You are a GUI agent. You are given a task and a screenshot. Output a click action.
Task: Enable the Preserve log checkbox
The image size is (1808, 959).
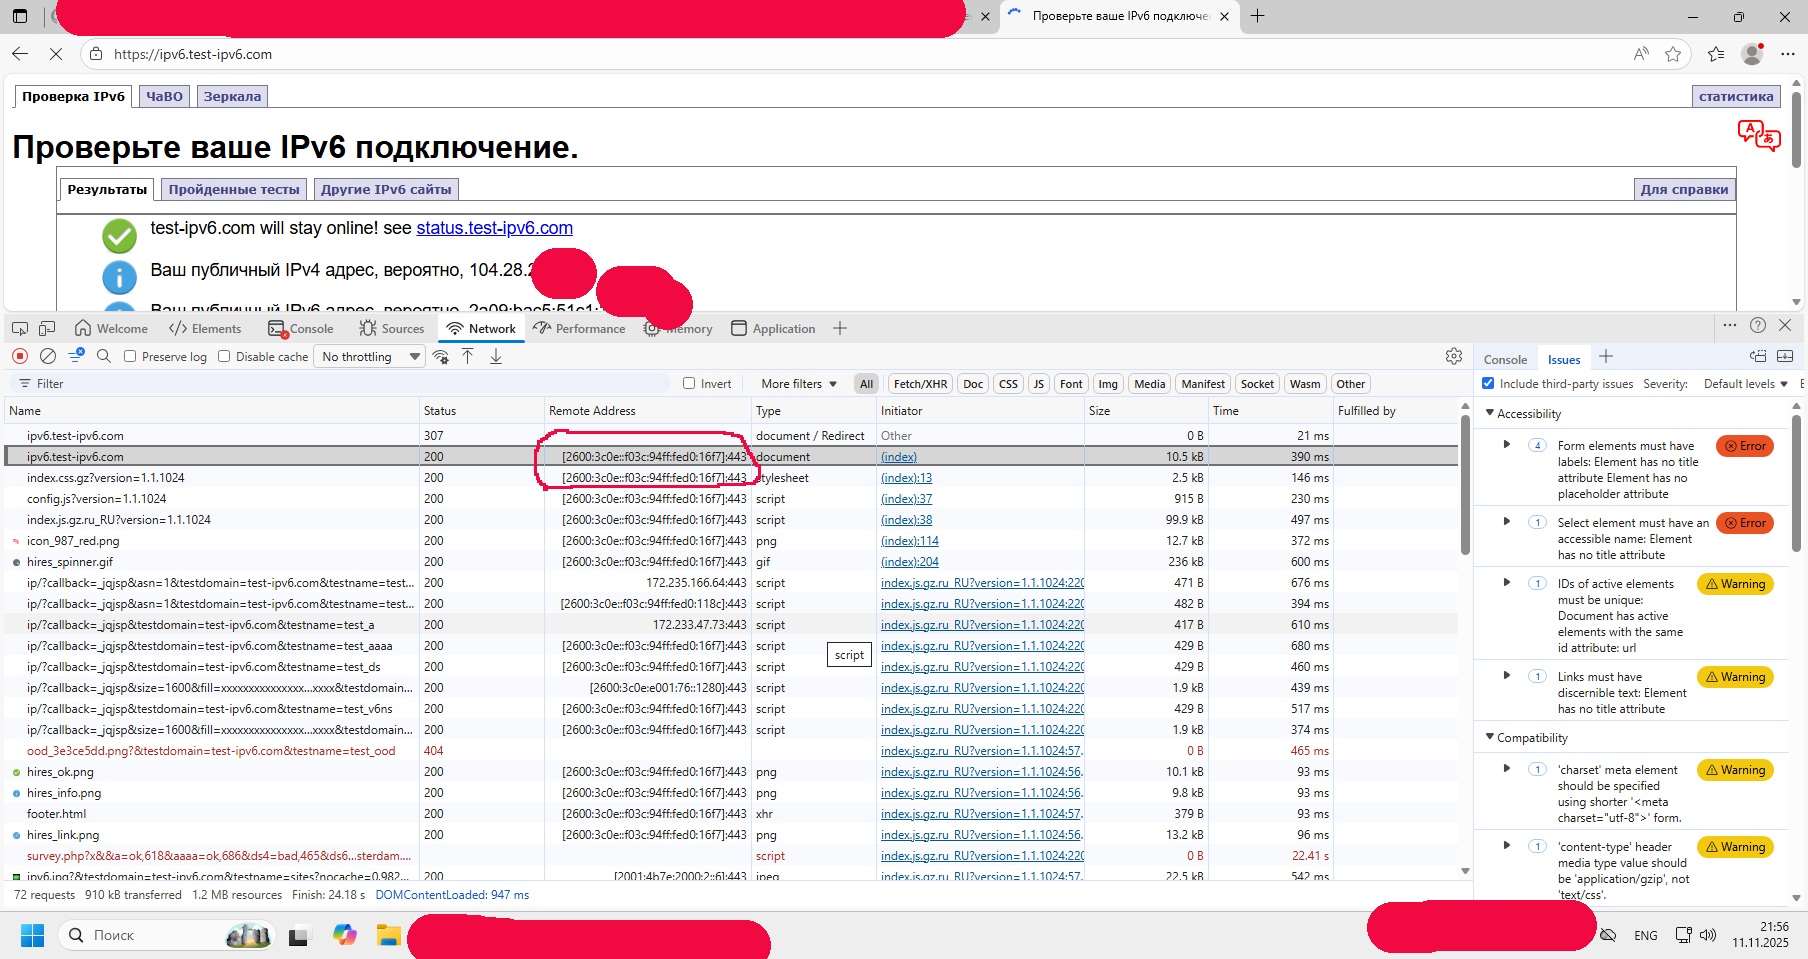(x=130, y=356)
